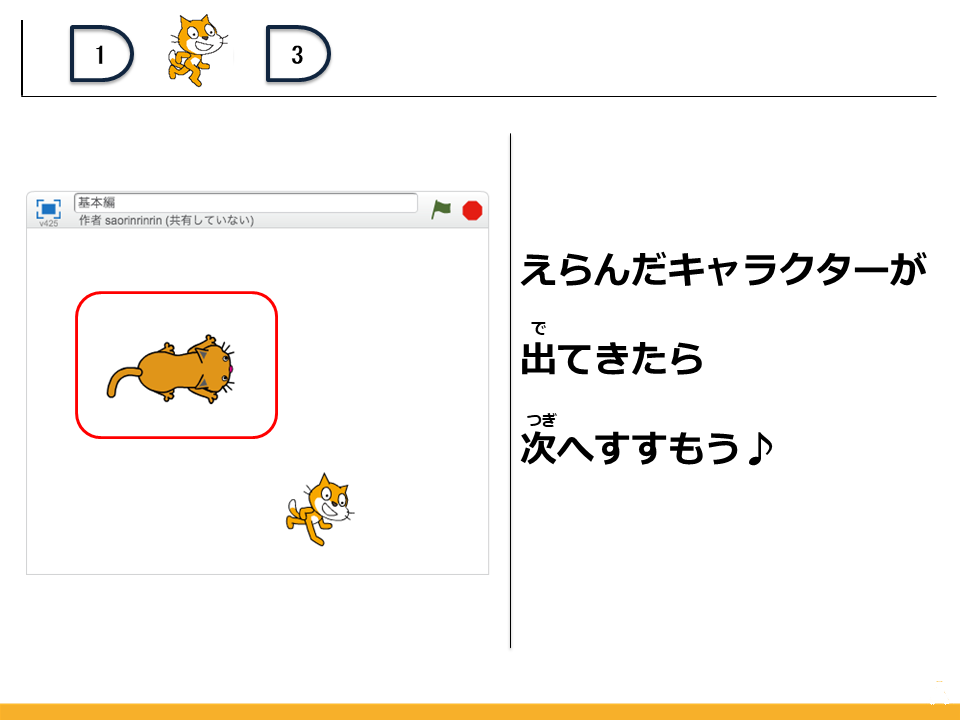Select the text えらんだキャラクターが

[x=724, y=269]
